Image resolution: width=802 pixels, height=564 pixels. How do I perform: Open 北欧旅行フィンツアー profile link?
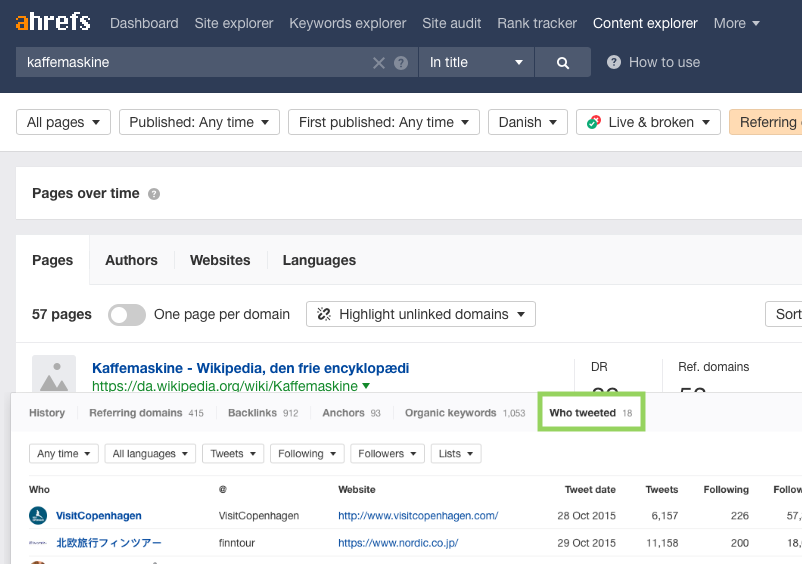tap(109, 543)
